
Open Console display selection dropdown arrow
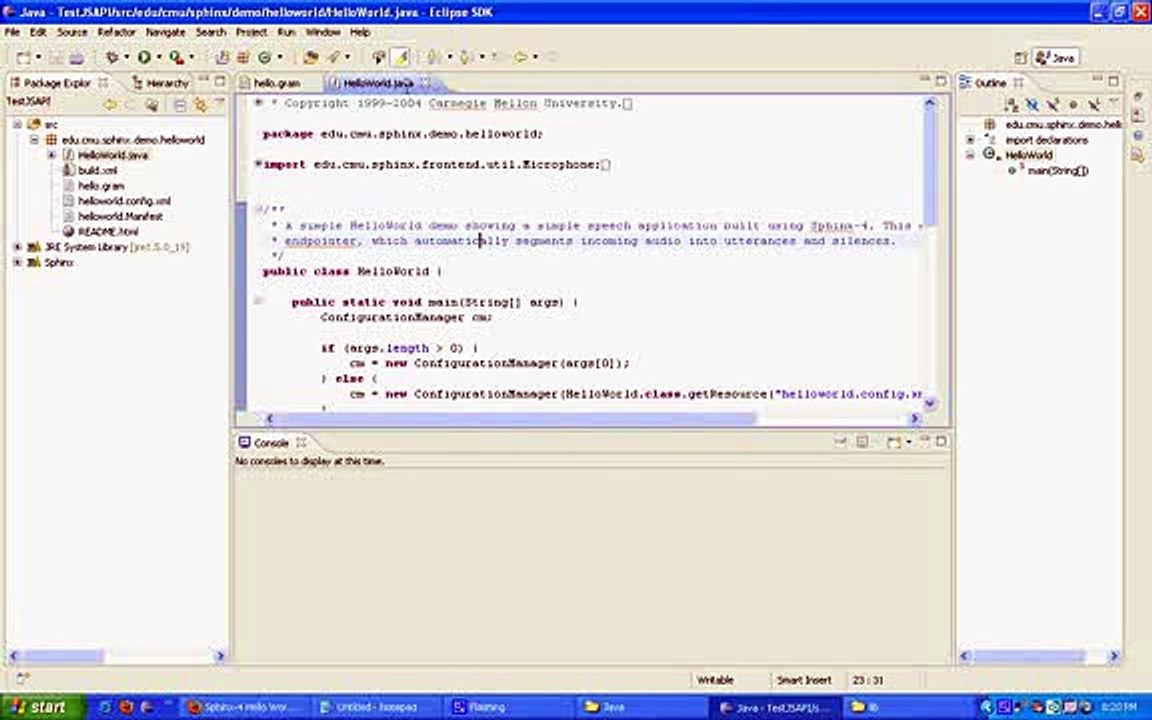(909, 442)
